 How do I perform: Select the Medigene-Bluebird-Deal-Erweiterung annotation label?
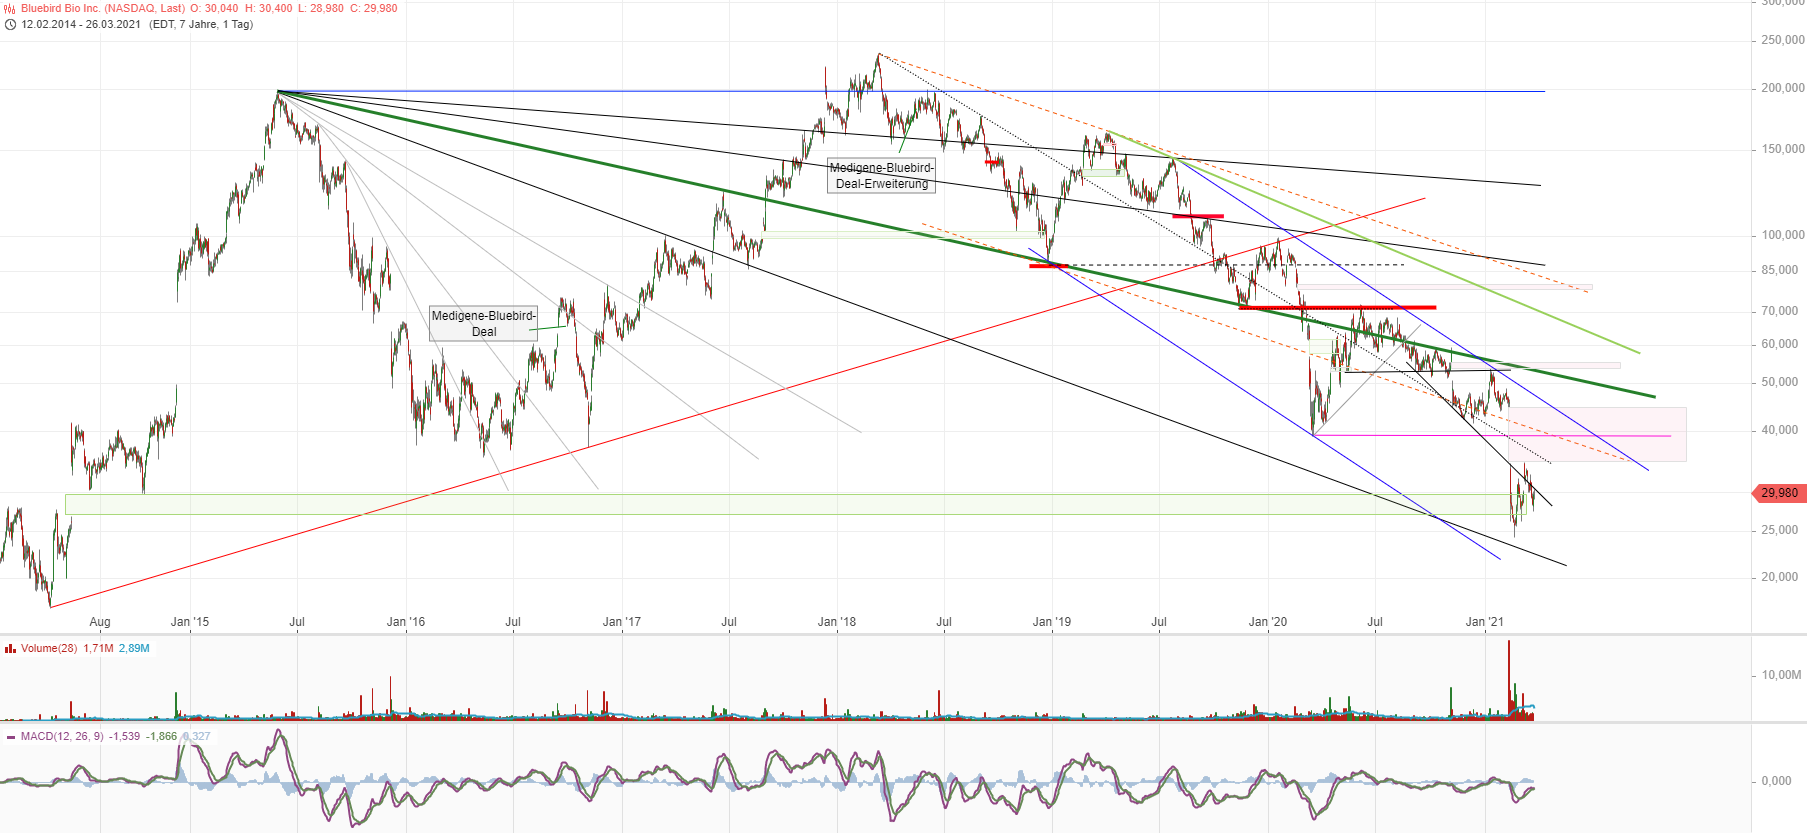click(881, 176)
